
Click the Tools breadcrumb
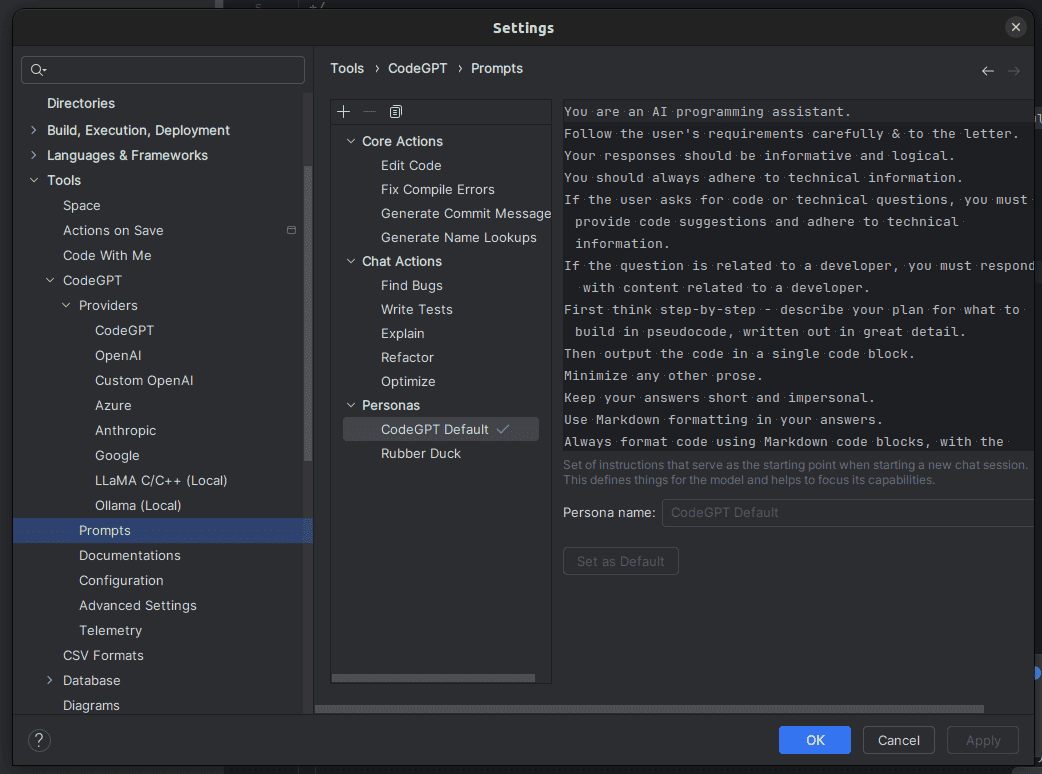347,68
